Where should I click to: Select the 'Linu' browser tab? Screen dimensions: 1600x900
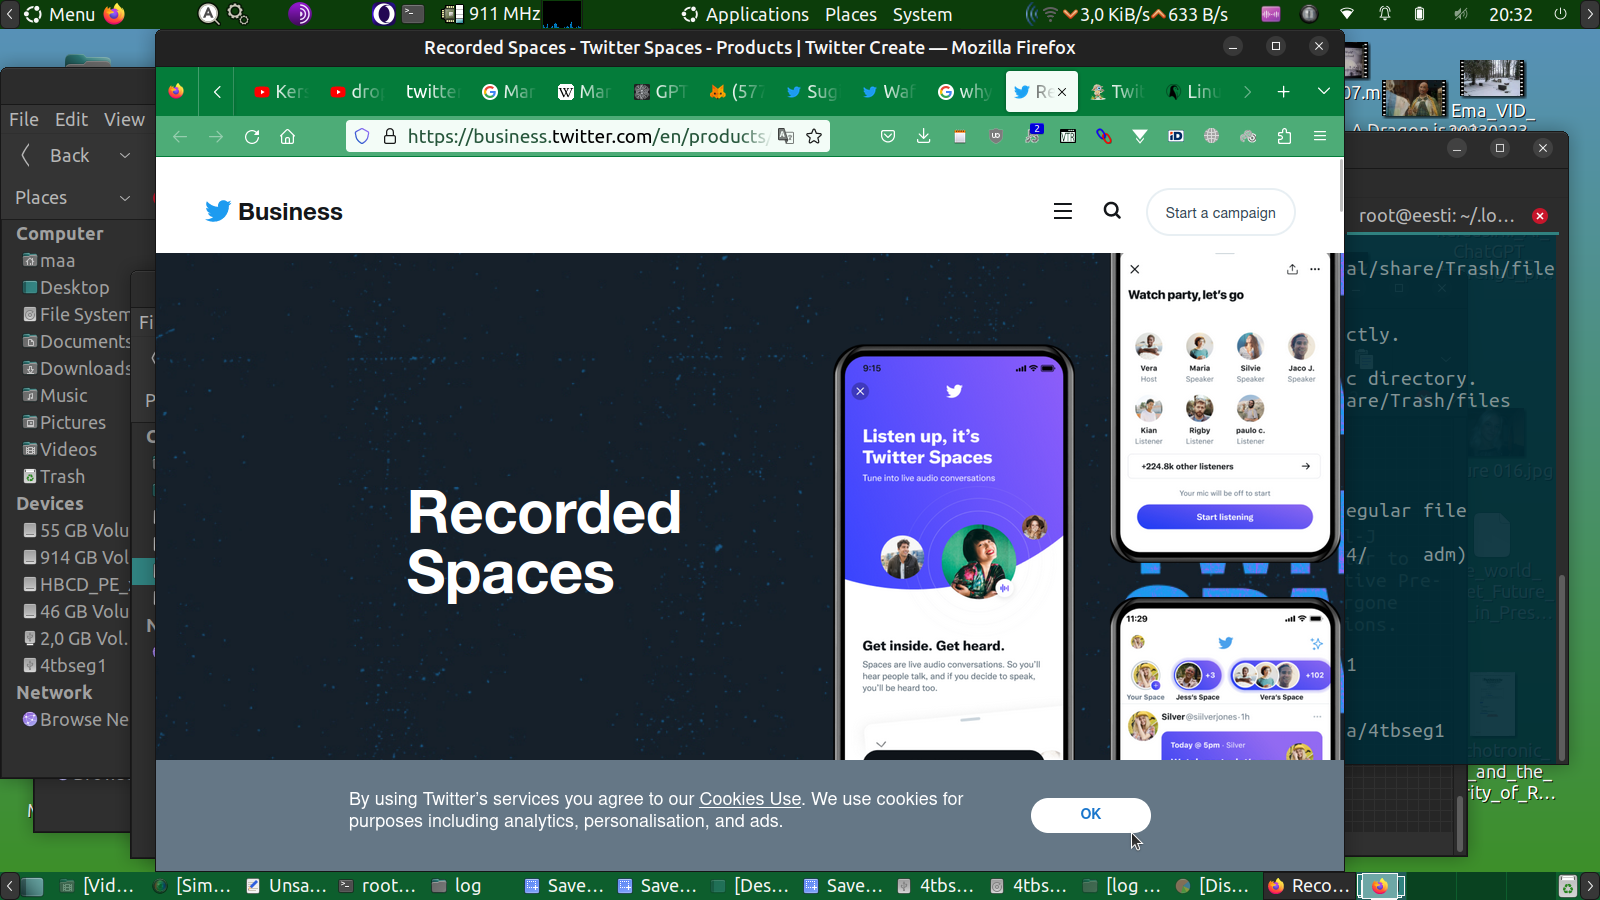(1193, 92)
